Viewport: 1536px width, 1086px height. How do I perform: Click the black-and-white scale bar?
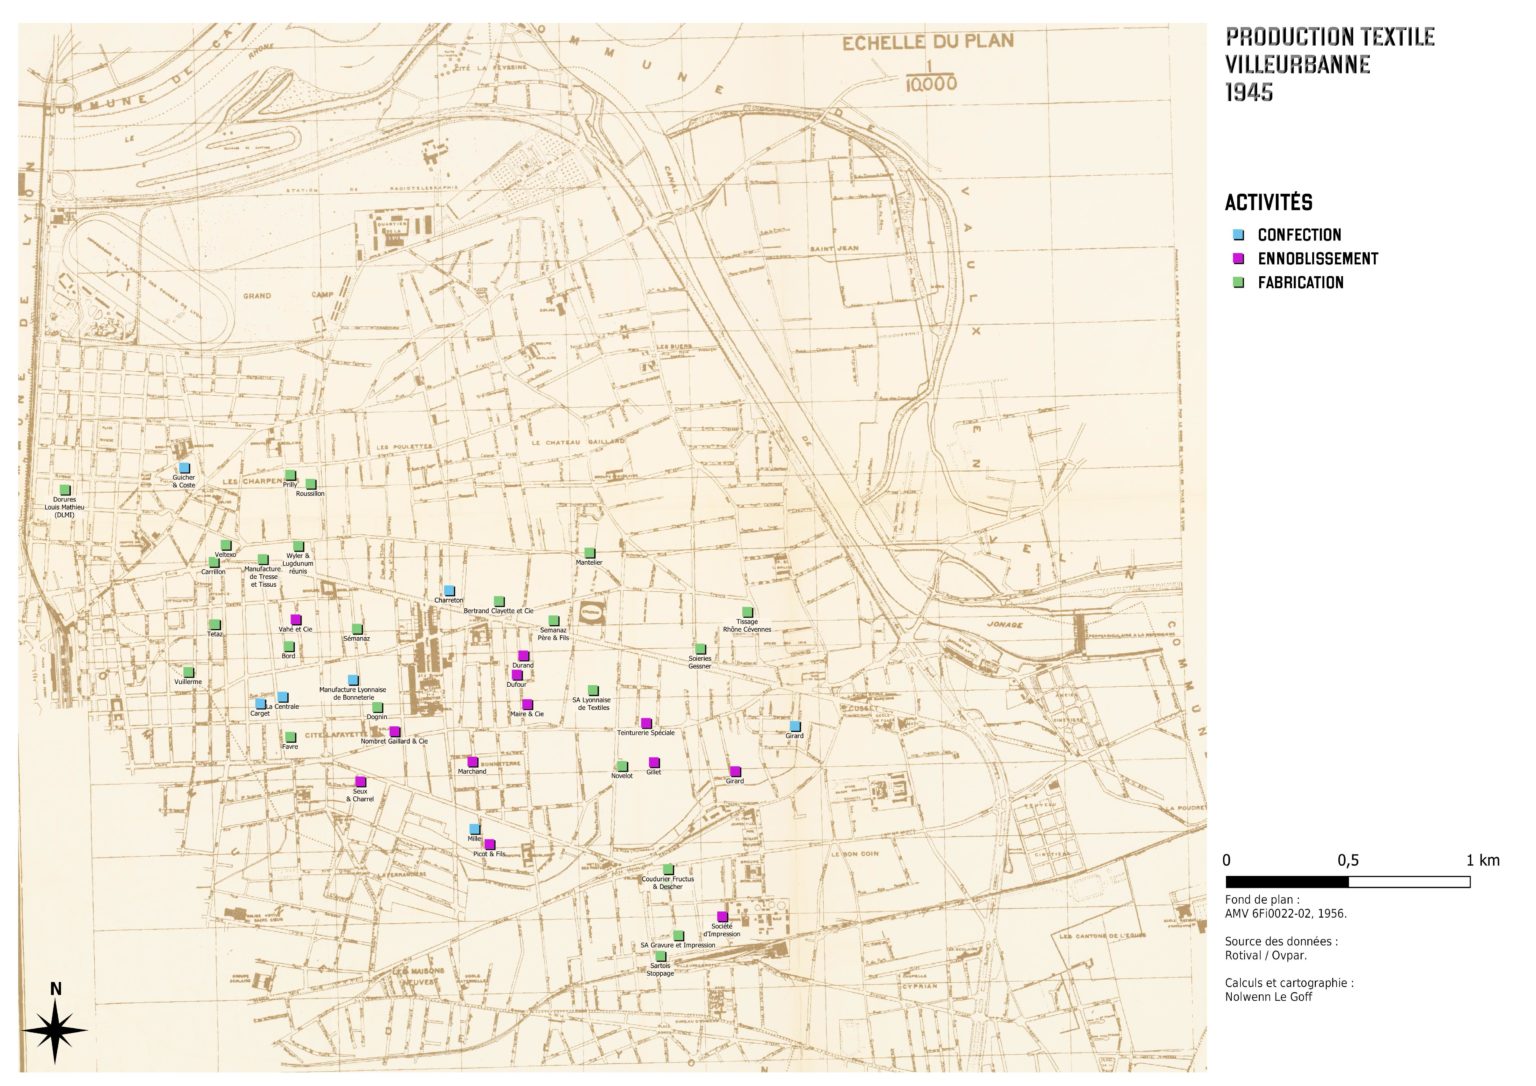tap(1347, 882)
